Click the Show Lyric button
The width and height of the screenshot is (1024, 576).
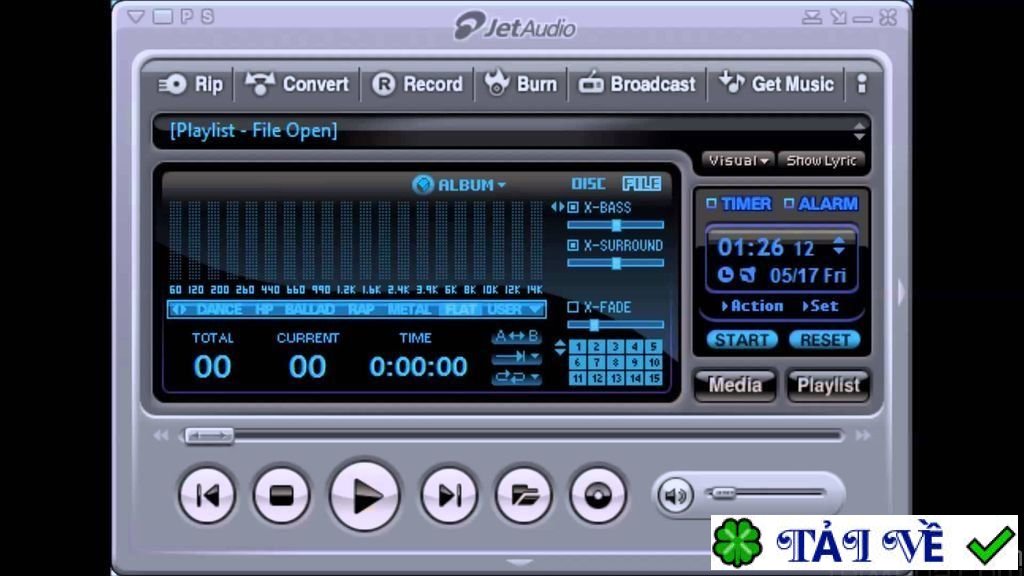(x=821, y=161)
